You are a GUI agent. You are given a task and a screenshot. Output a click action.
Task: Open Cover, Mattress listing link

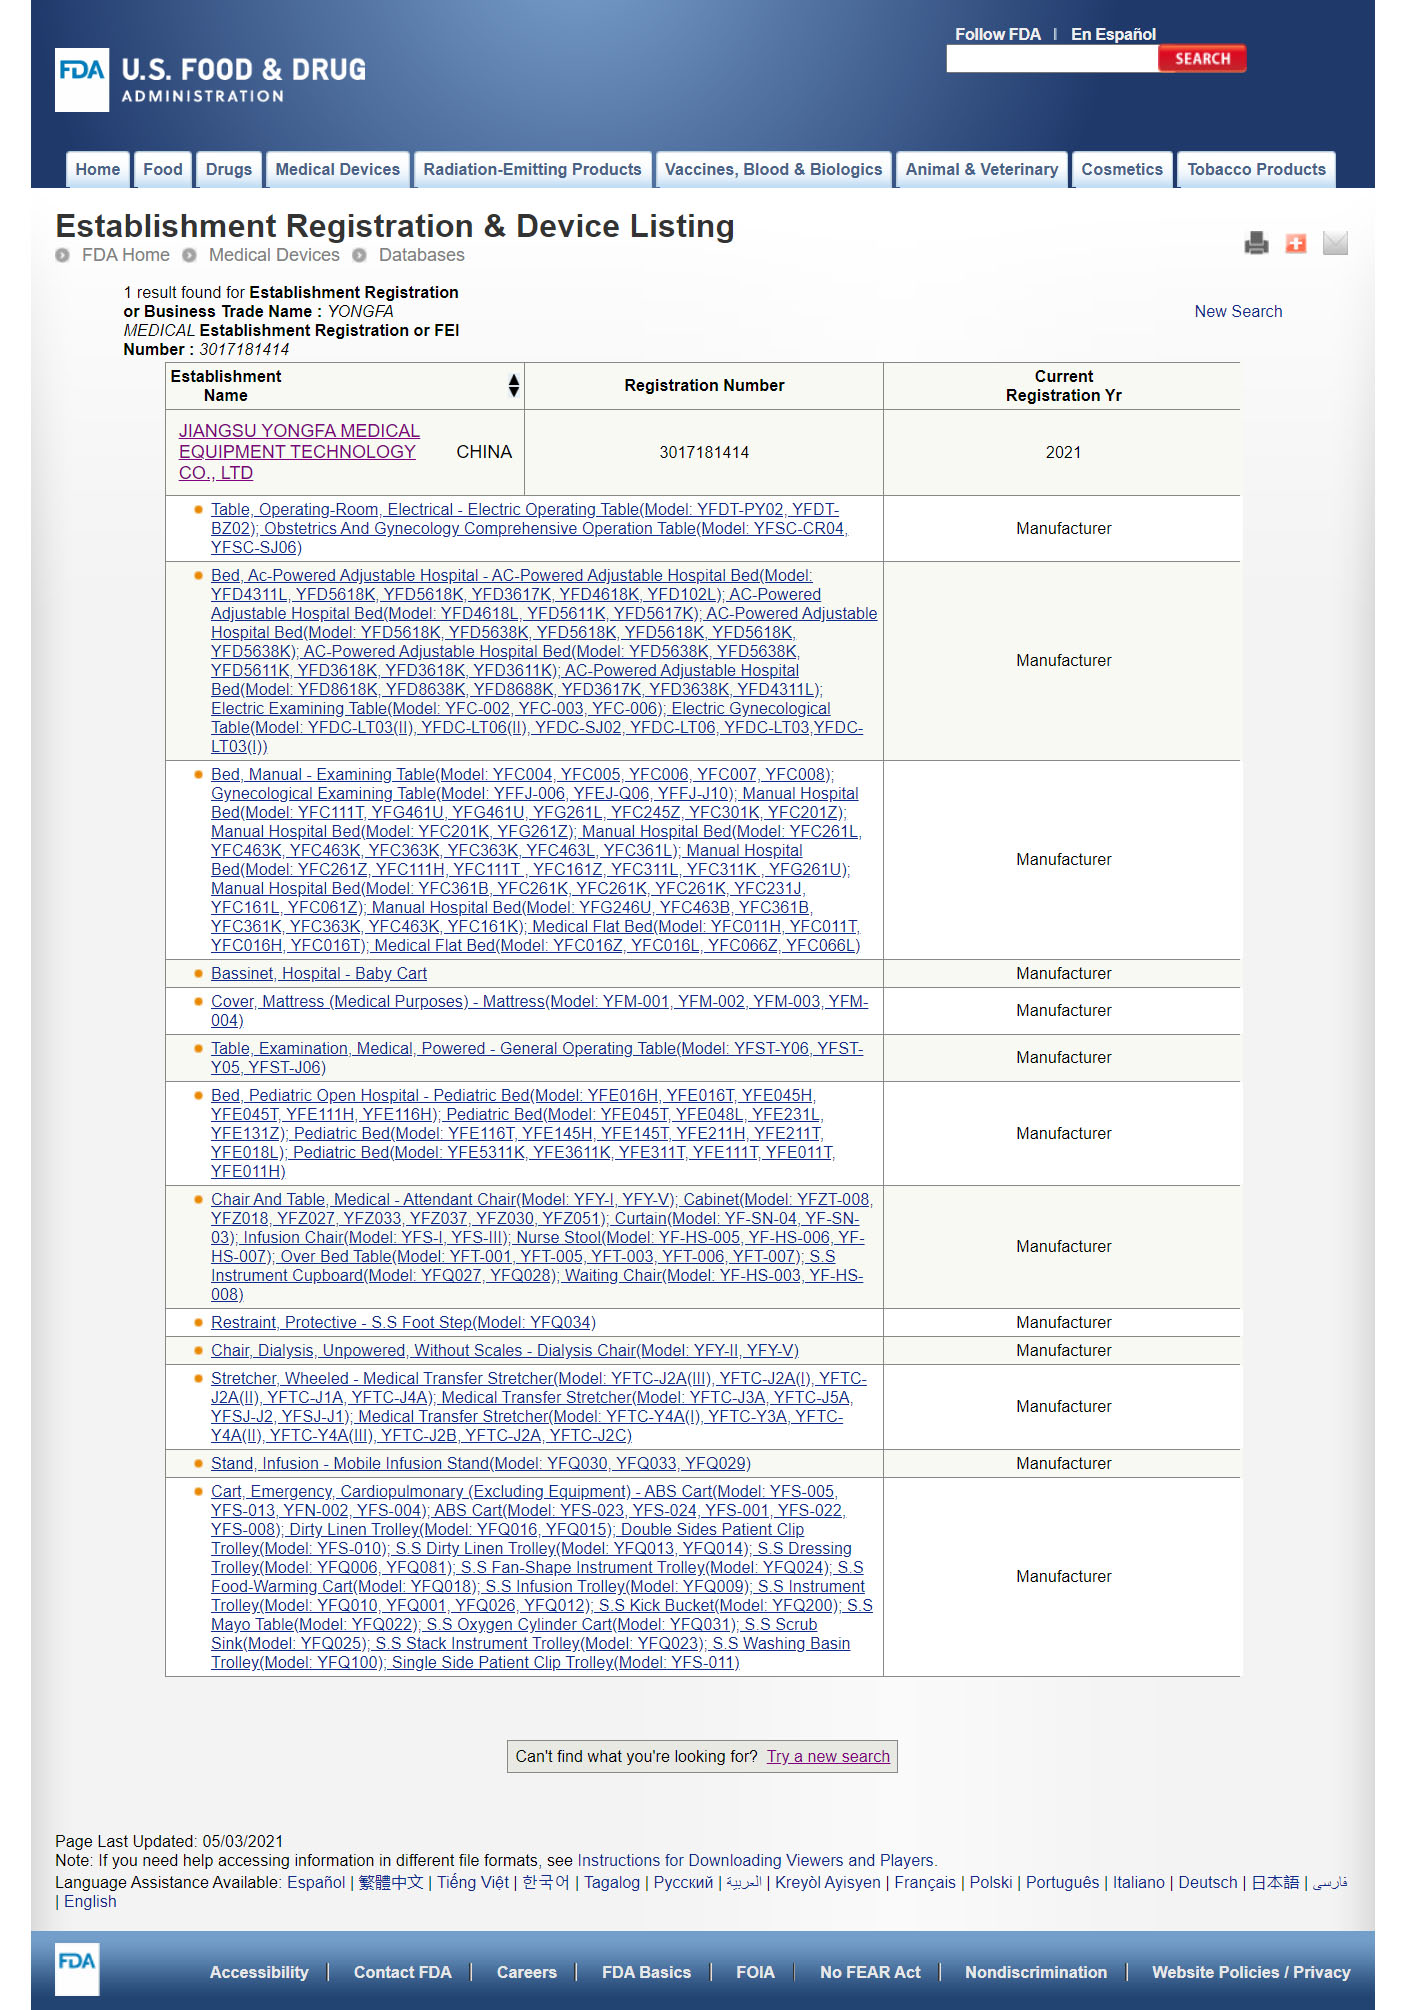point(539,1010)
